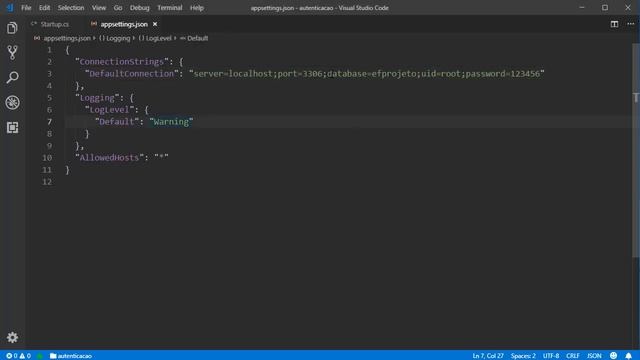Open the Debug view
Viewport: 640px width, 360px height.
click(x=12, y=102)
